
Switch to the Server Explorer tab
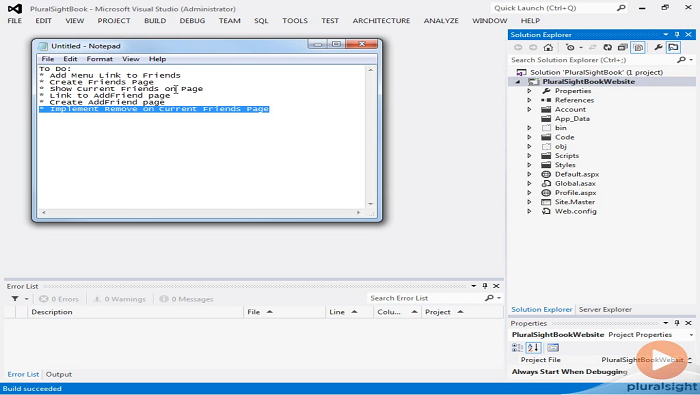pos(605,309)
